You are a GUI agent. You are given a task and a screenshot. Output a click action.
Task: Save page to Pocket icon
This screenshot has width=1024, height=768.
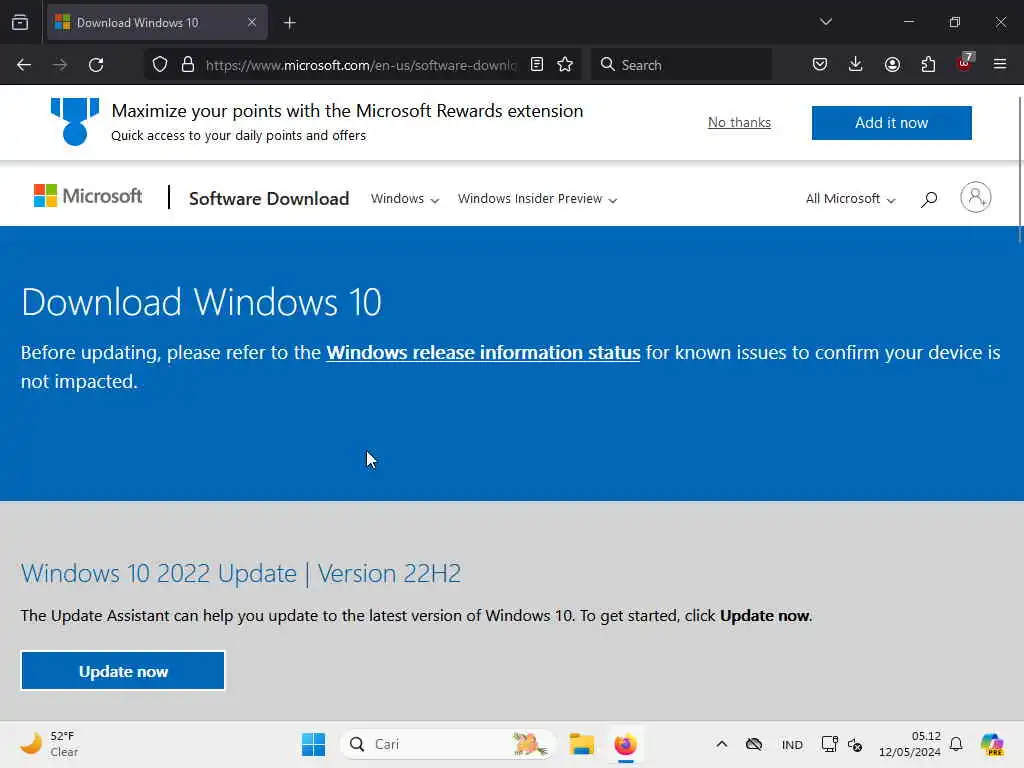pyautogui.click(x=820, y=65)
